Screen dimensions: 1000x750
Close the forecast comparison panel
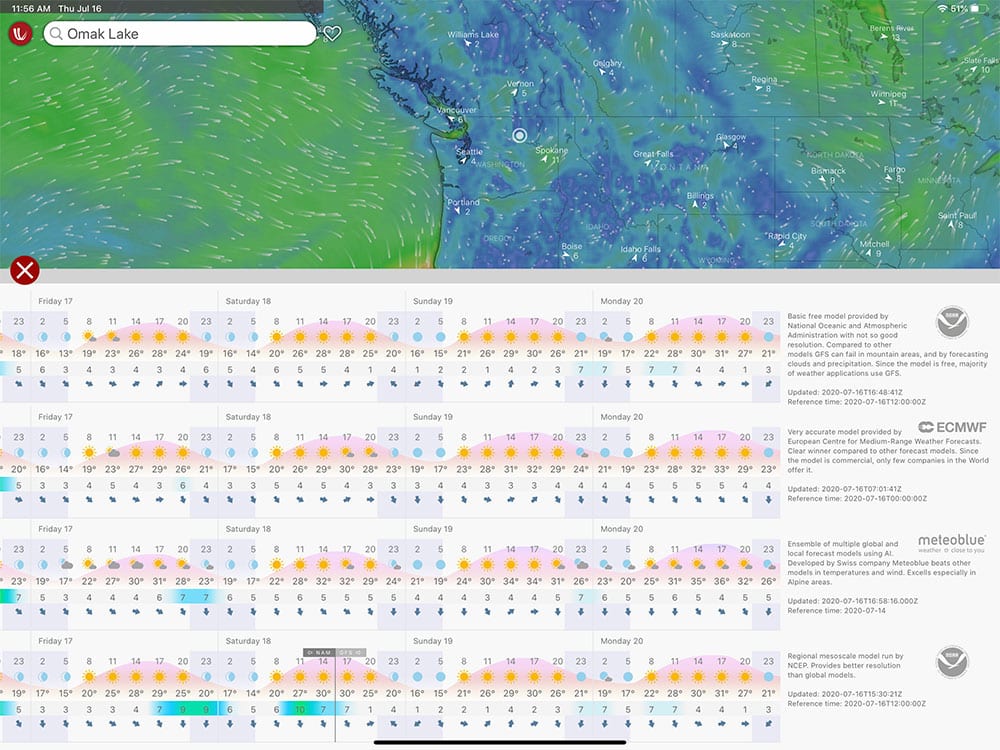24,271
